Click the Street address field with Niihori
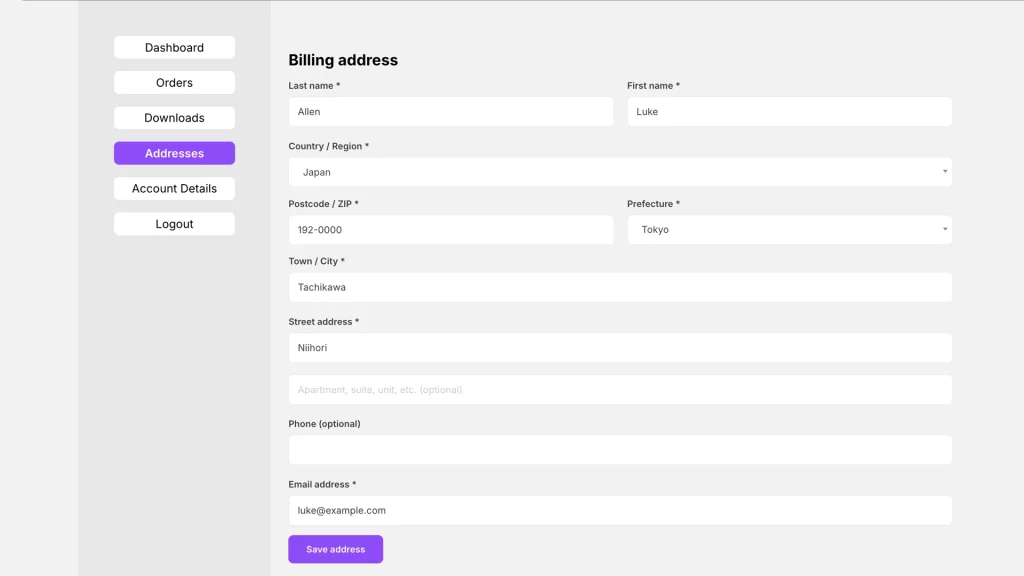Screen dimensions: 1024x576 tap(619, 348)
